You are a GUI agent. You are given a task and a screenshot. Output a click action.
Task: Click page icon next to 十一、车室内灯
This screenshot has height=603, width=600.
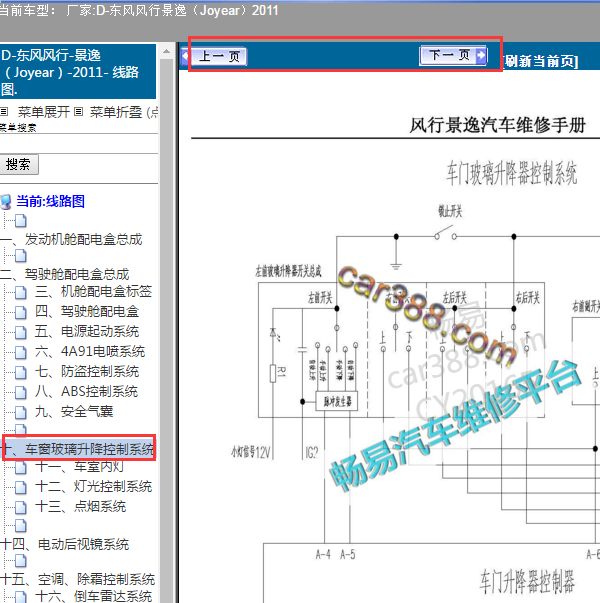(21, 468)
